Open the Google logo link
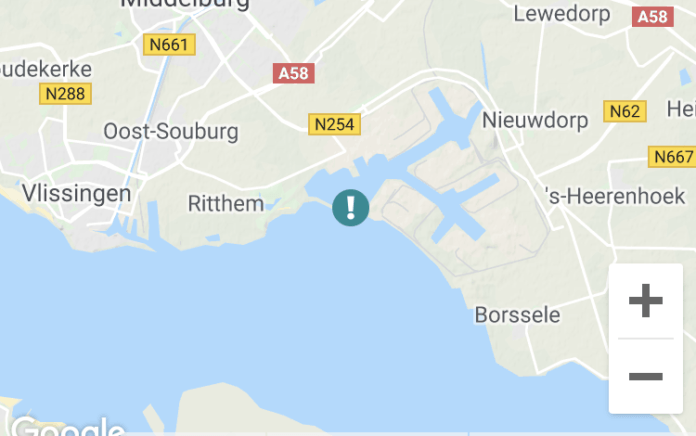 (67, 427)
